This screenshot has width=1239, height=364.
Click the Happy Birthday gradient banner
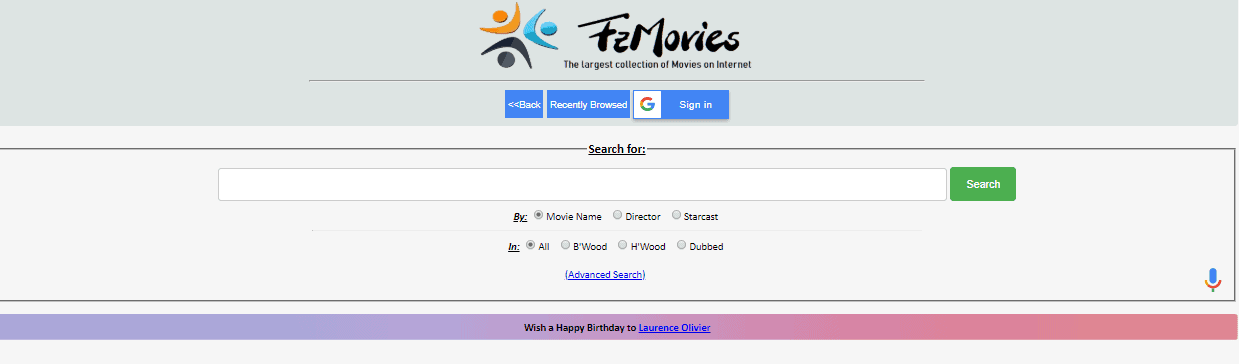tap(619, 327)
